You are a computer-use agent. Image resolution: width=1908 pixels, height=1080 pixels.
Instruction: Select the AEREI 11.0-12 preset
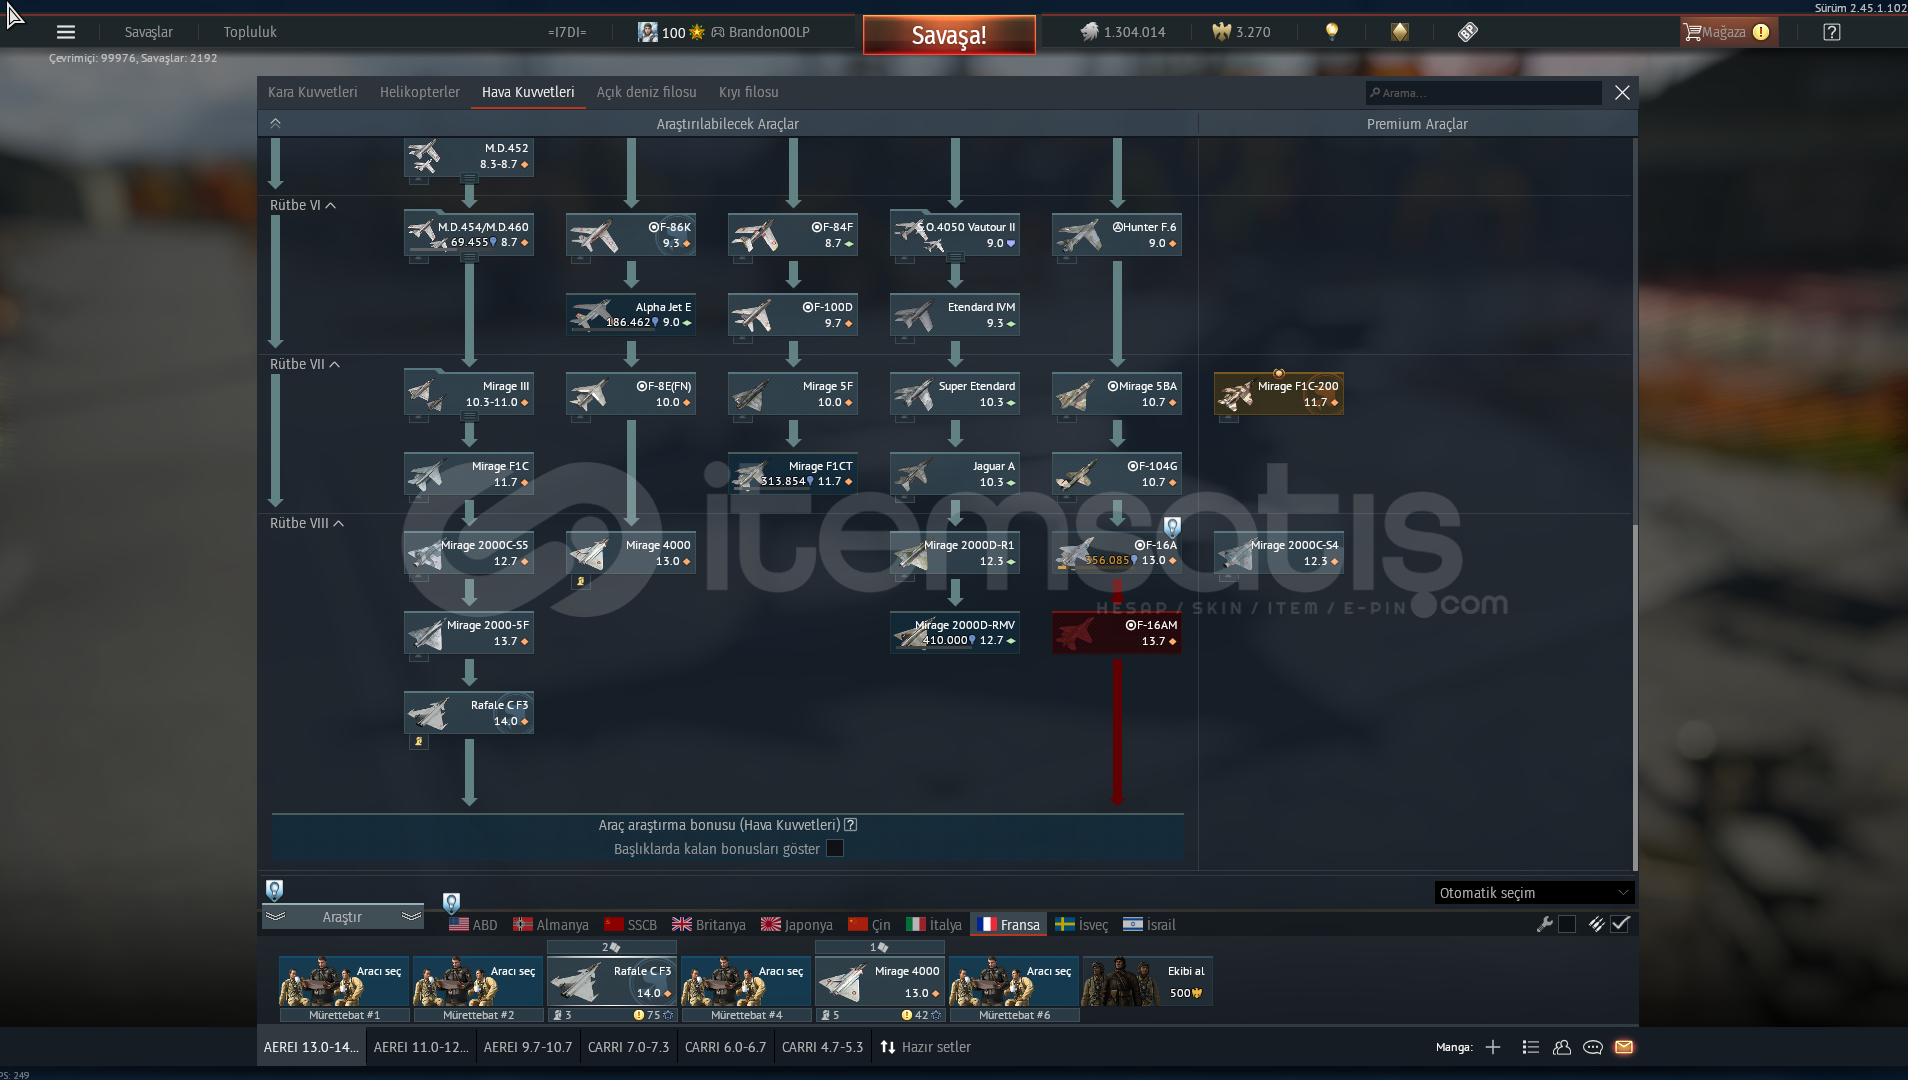(x=421, y=1047)
